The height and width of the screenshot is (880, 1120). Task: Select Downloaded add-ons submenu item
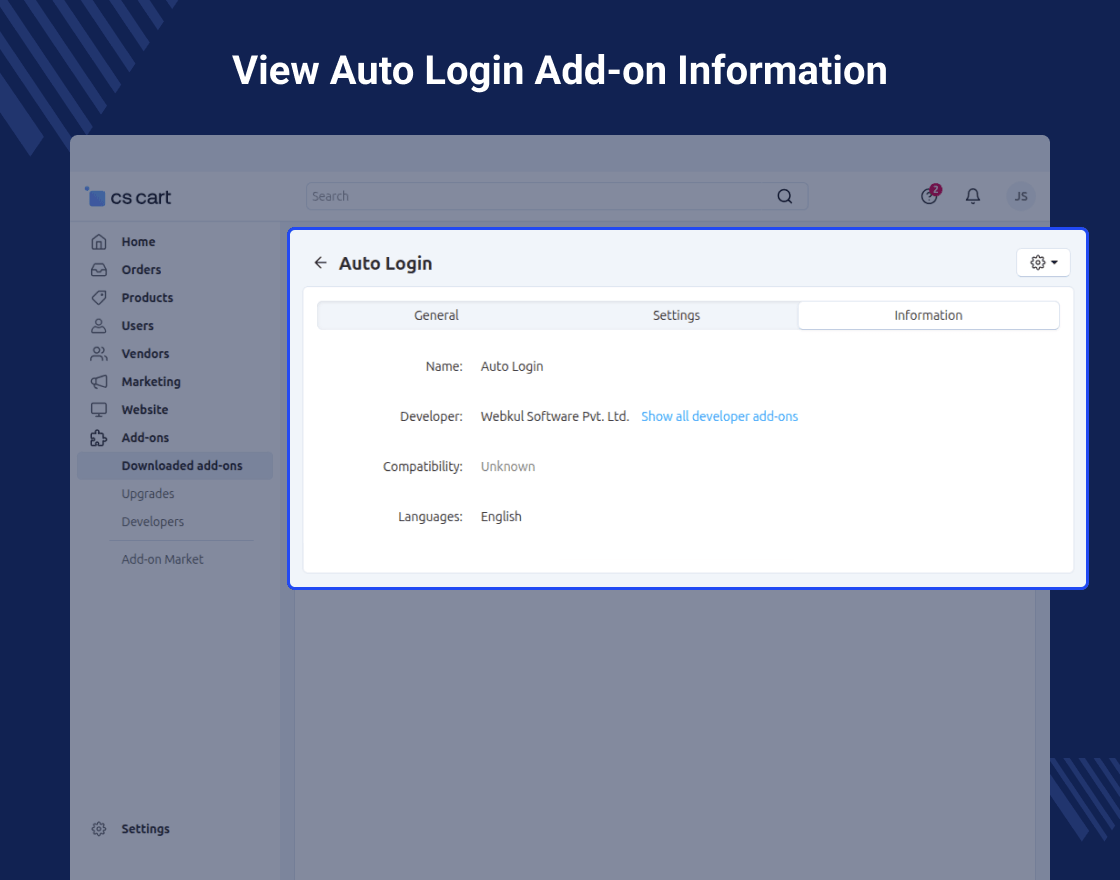click(175, 466)
